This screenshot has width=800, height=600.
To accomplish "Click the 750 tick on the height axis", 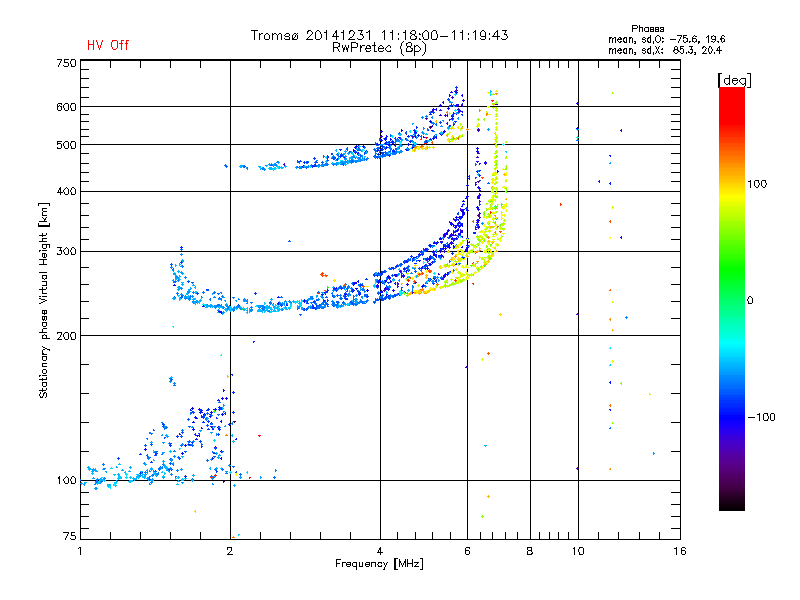I will coord(66,63).
